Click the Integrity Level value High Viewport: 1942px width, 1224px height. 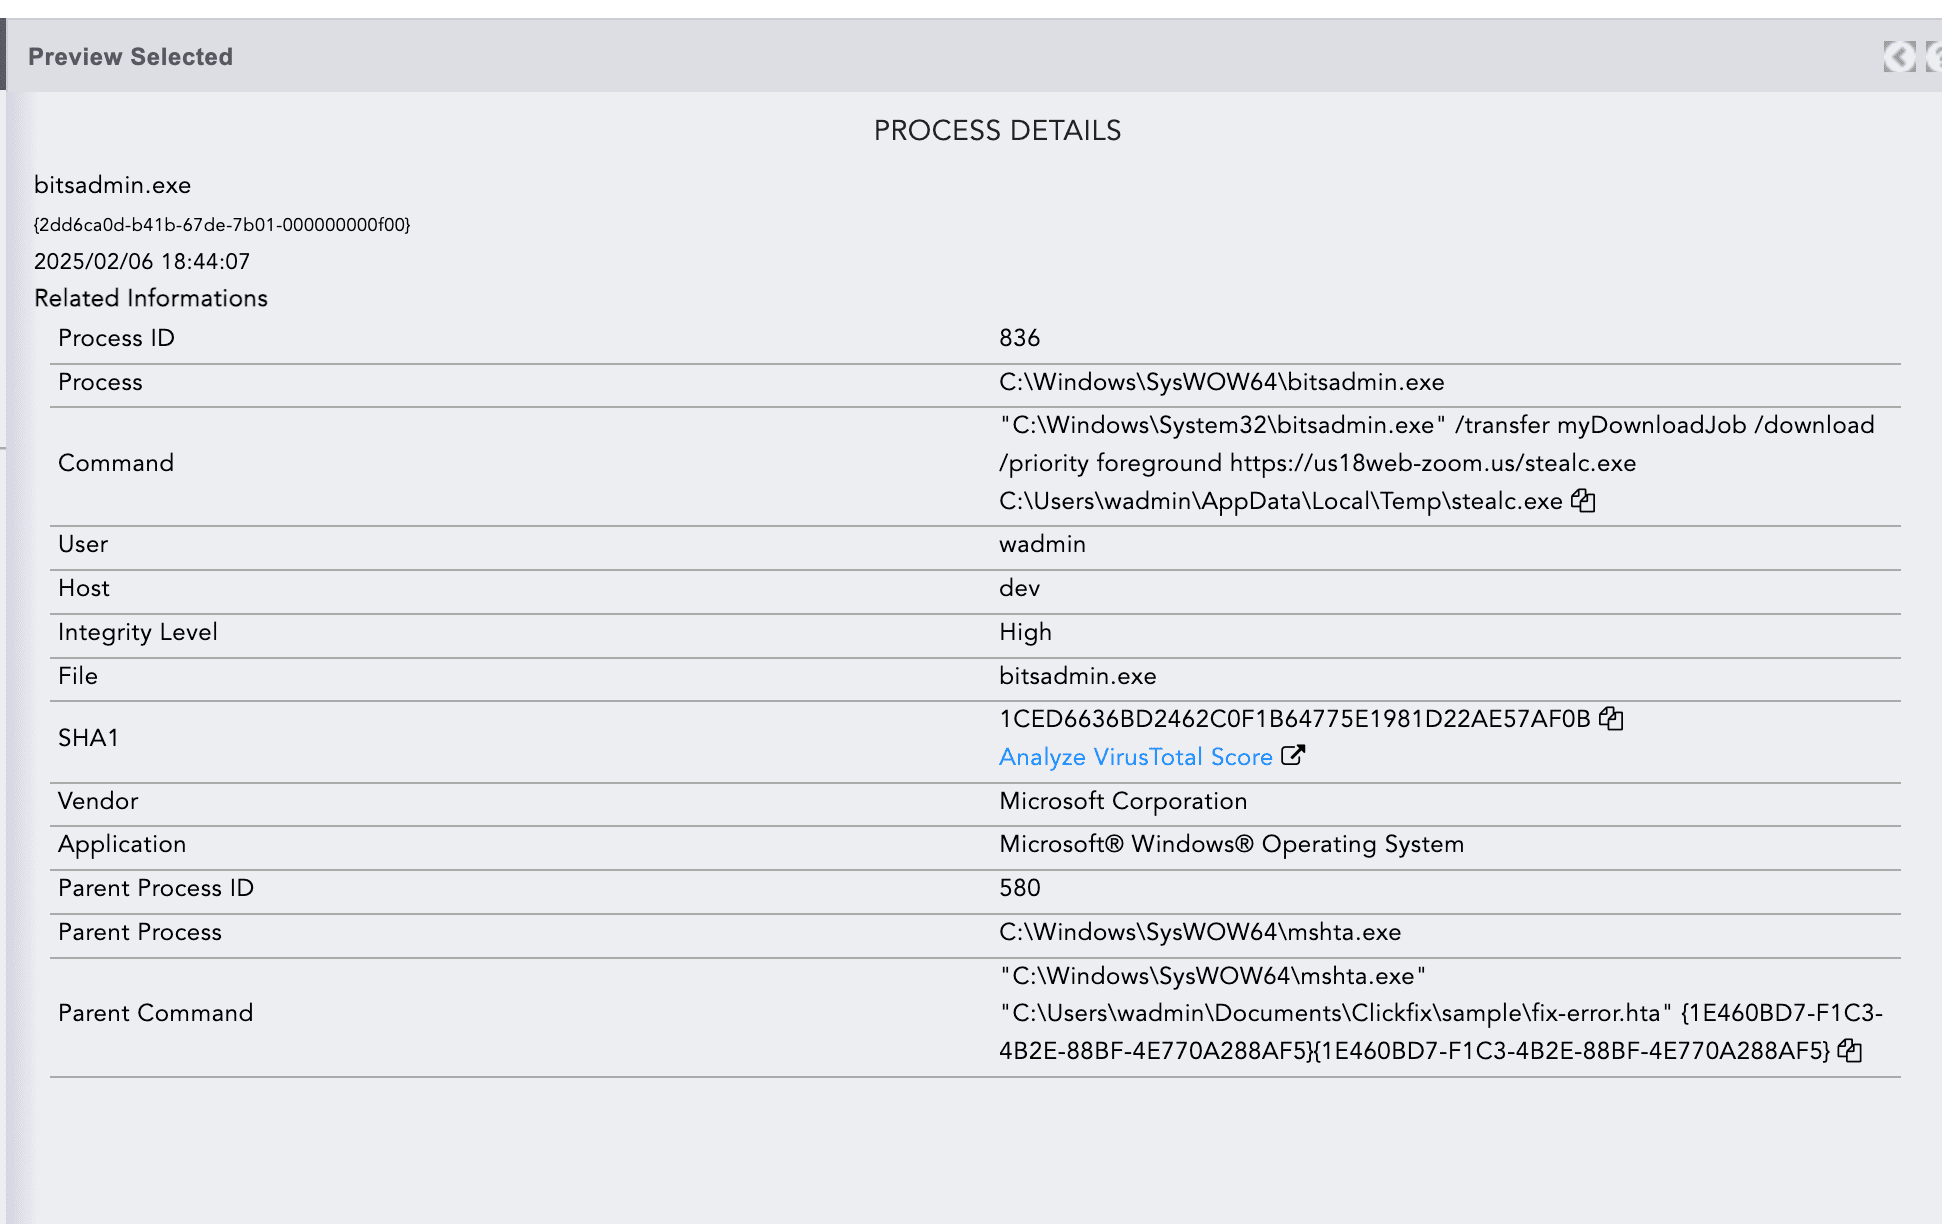point(1025,632)
